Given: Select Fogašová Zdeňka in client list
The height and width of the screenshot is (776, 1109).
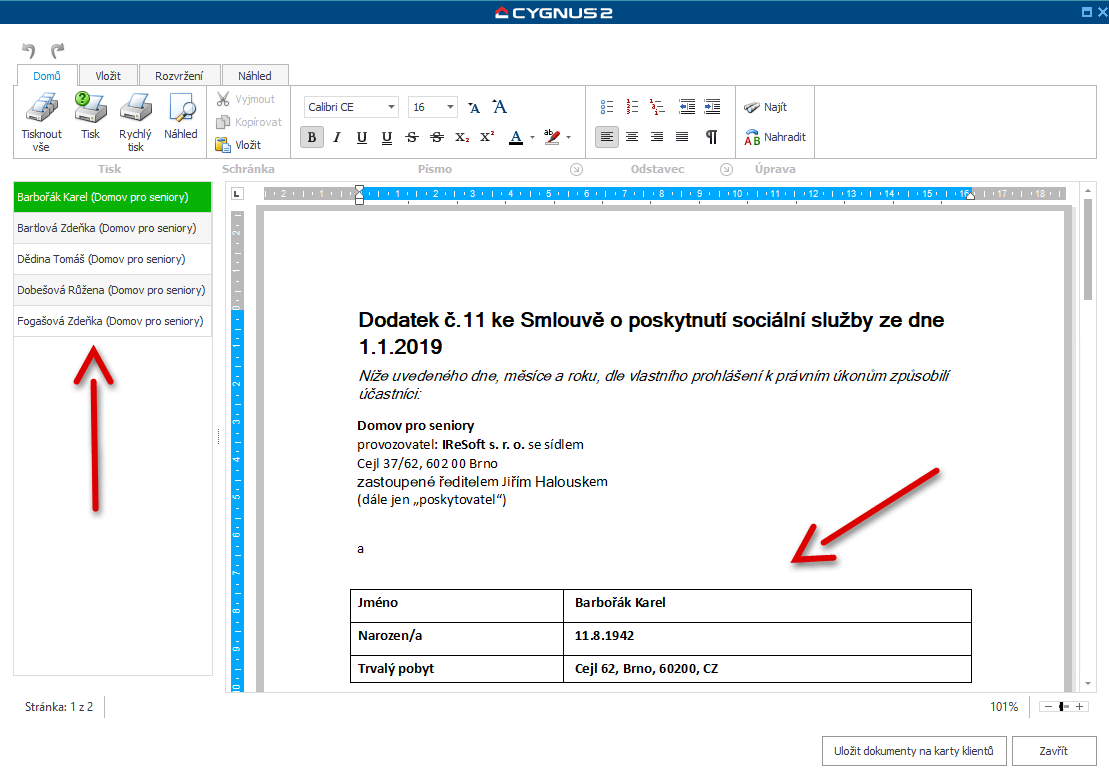Looking at the screenshot, I should (x=112, y=321).
